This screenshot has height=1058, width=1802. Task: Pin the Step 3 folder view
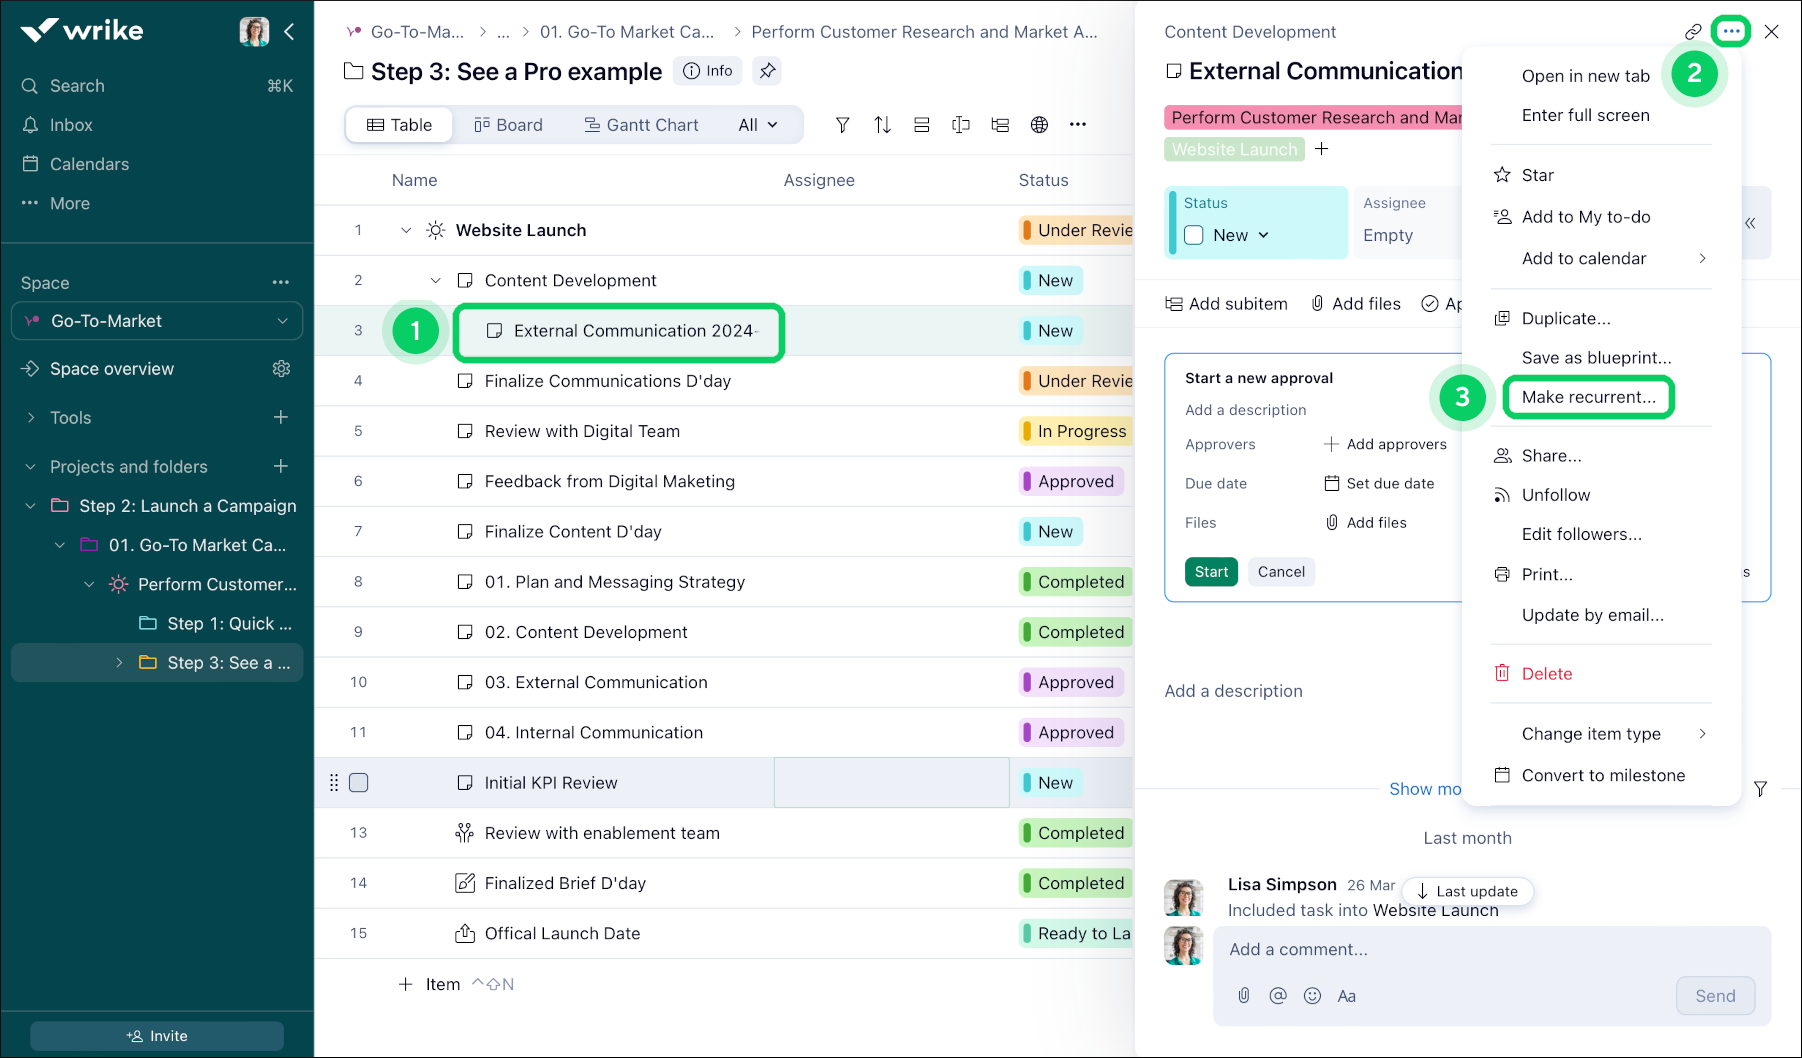point(767,71)
